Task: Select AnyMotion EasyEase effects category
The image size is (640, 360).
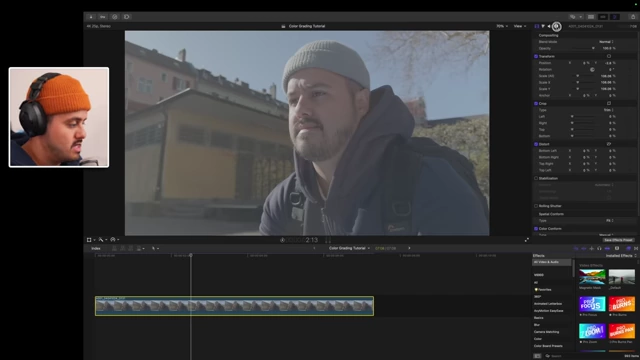Action: click(x=549, y=311)
